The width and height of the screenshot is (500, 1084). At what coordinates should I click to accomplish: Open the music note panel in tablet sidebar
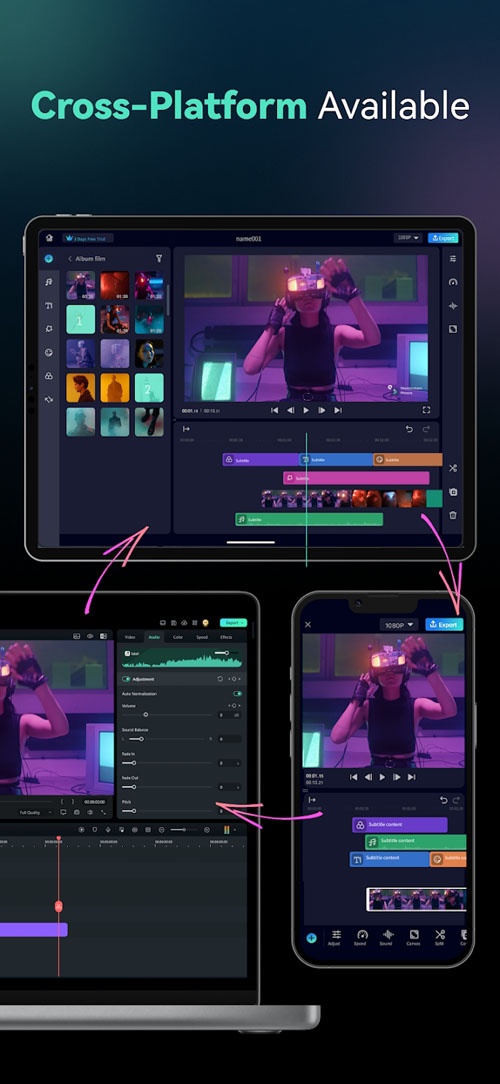click(48, 282)
